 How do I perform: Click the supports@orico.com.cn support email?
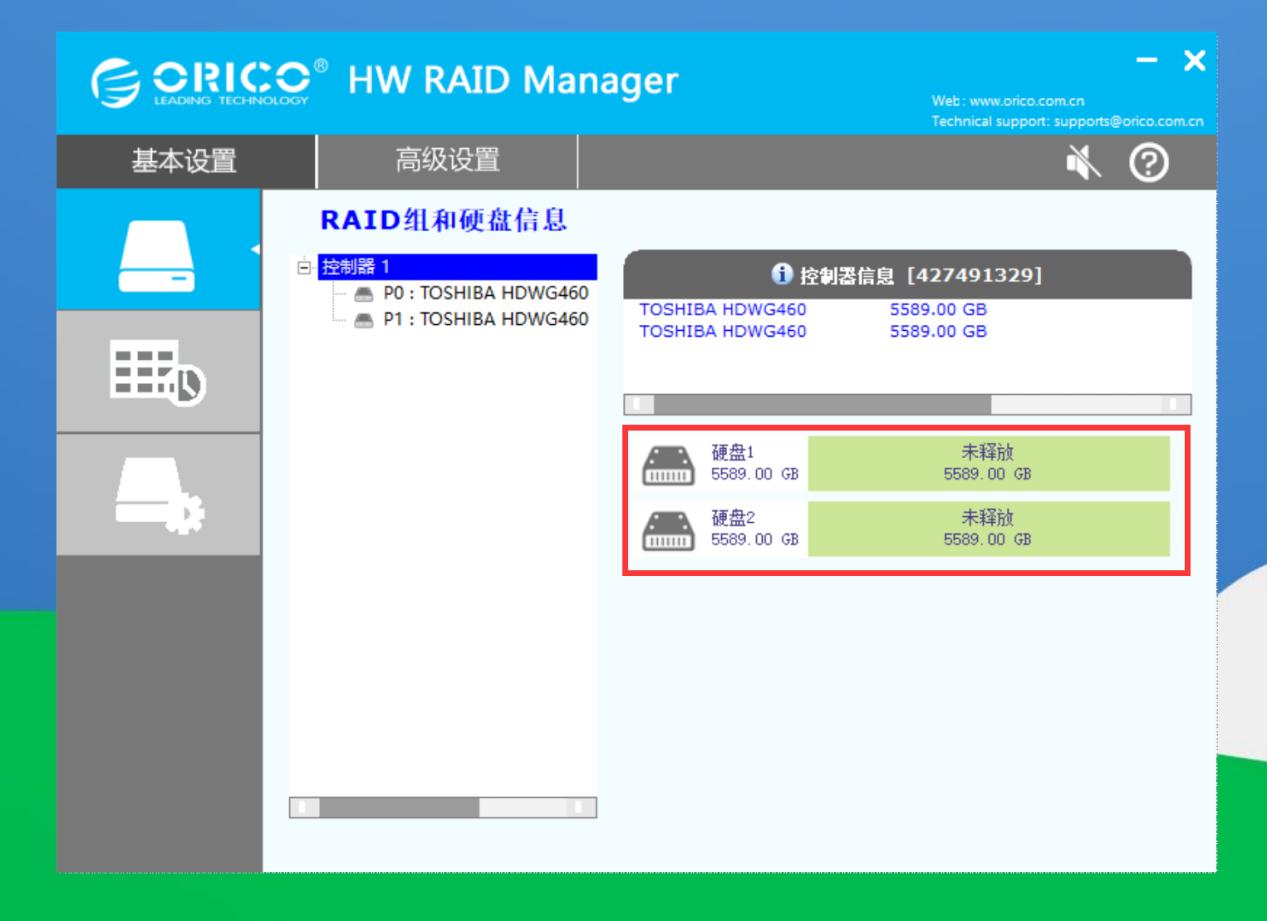pos(1130,122)
